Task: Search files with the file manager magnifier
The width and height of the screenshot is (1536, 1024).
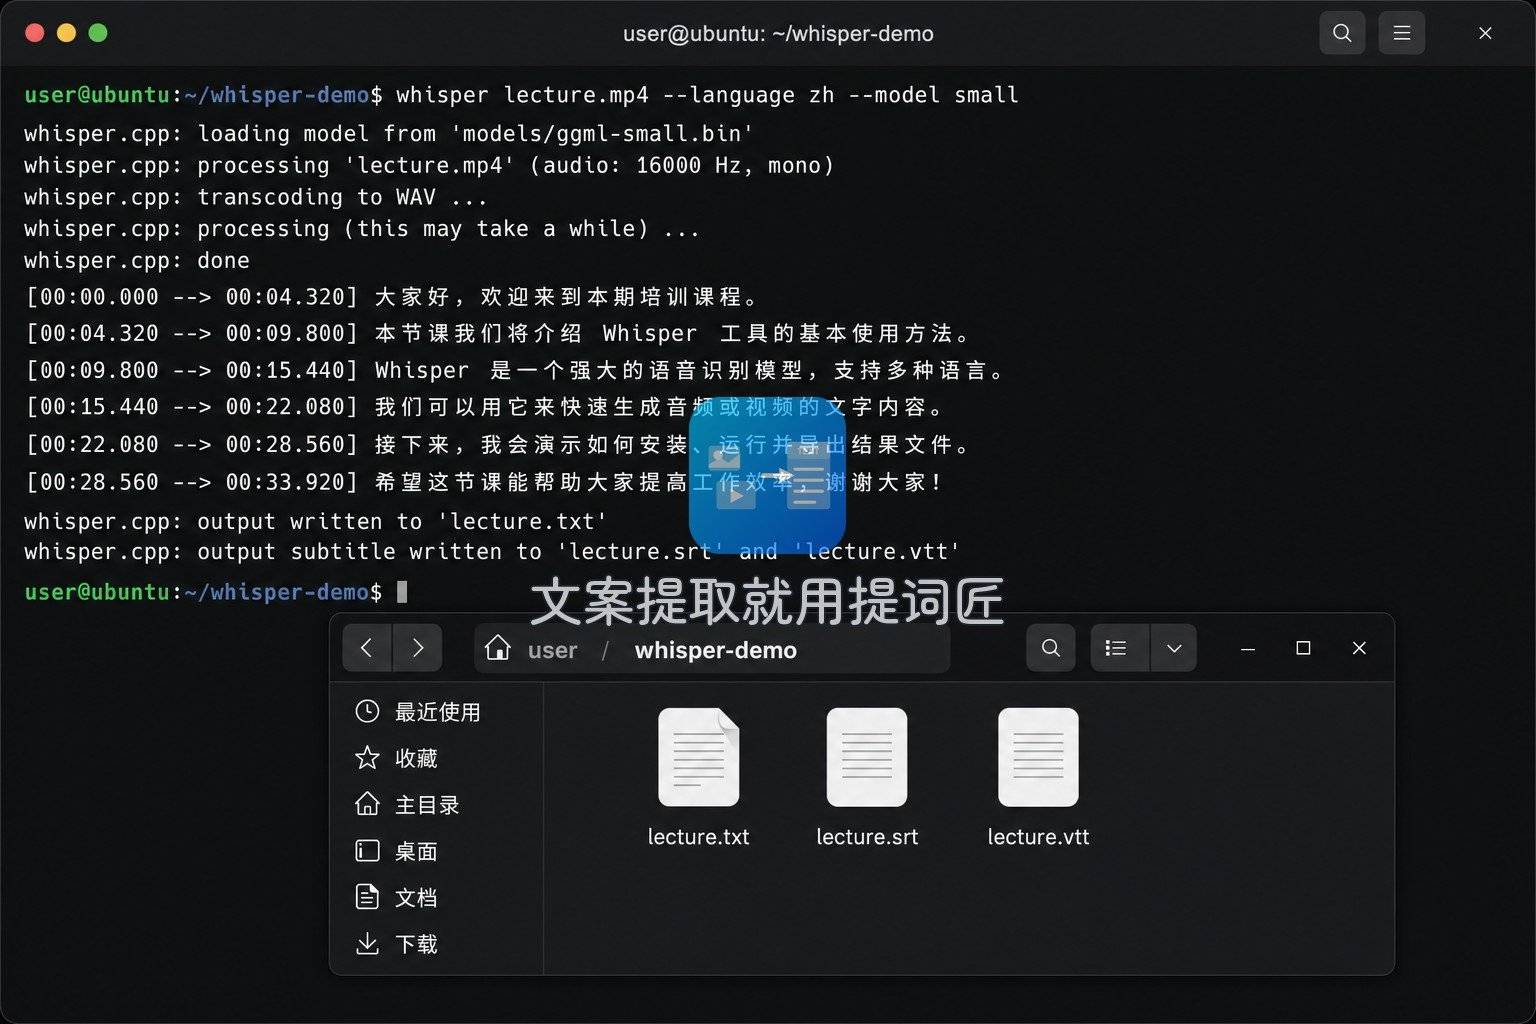Action: (x=1051, y=648)
